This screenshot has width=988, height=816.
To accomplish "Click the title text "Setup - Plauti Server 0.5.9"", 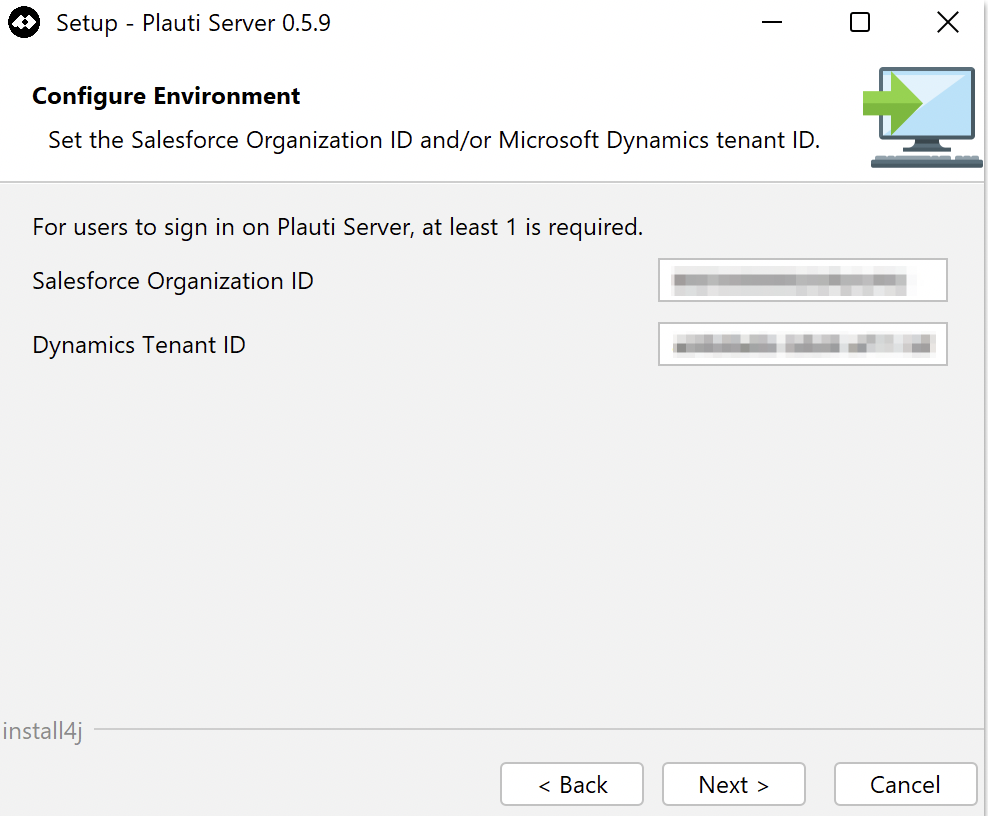I will pos(193,23).
